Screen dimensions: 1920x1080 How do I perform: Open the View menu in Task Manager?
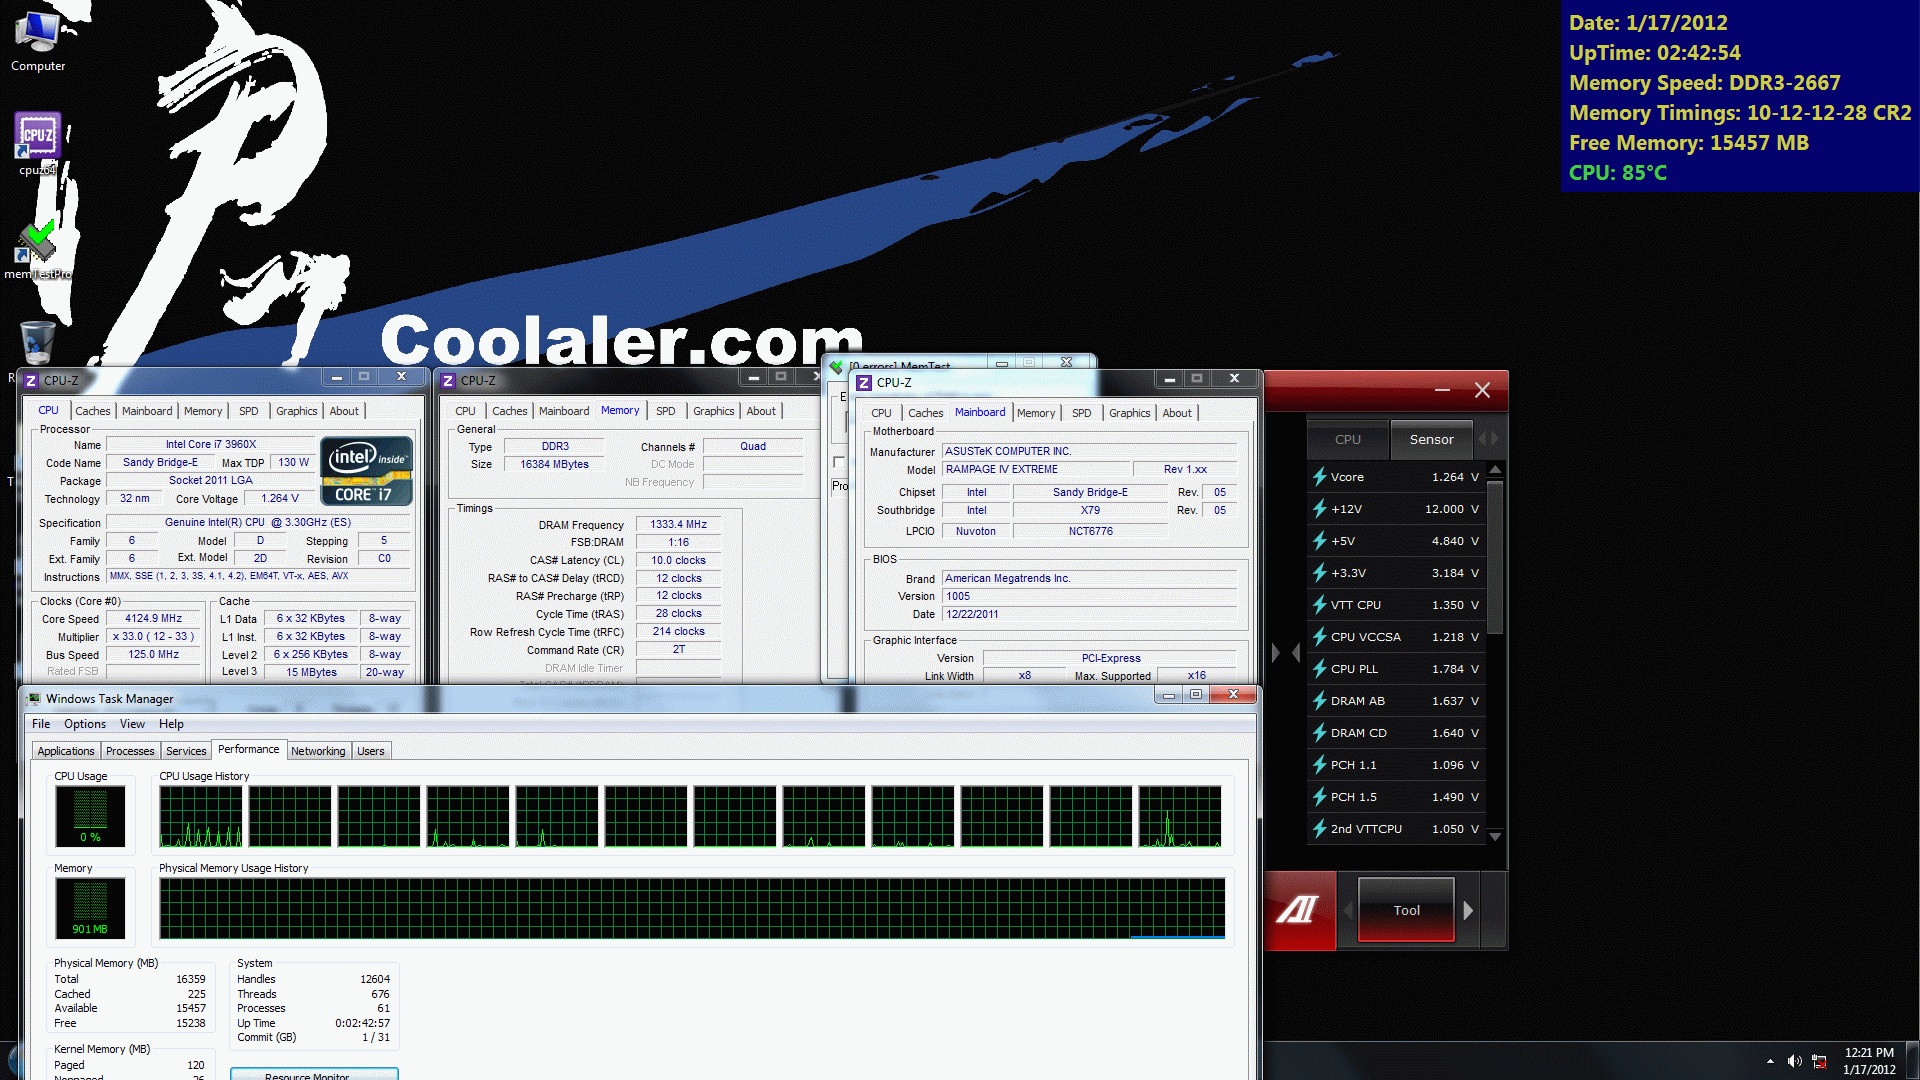click(132, 724)
